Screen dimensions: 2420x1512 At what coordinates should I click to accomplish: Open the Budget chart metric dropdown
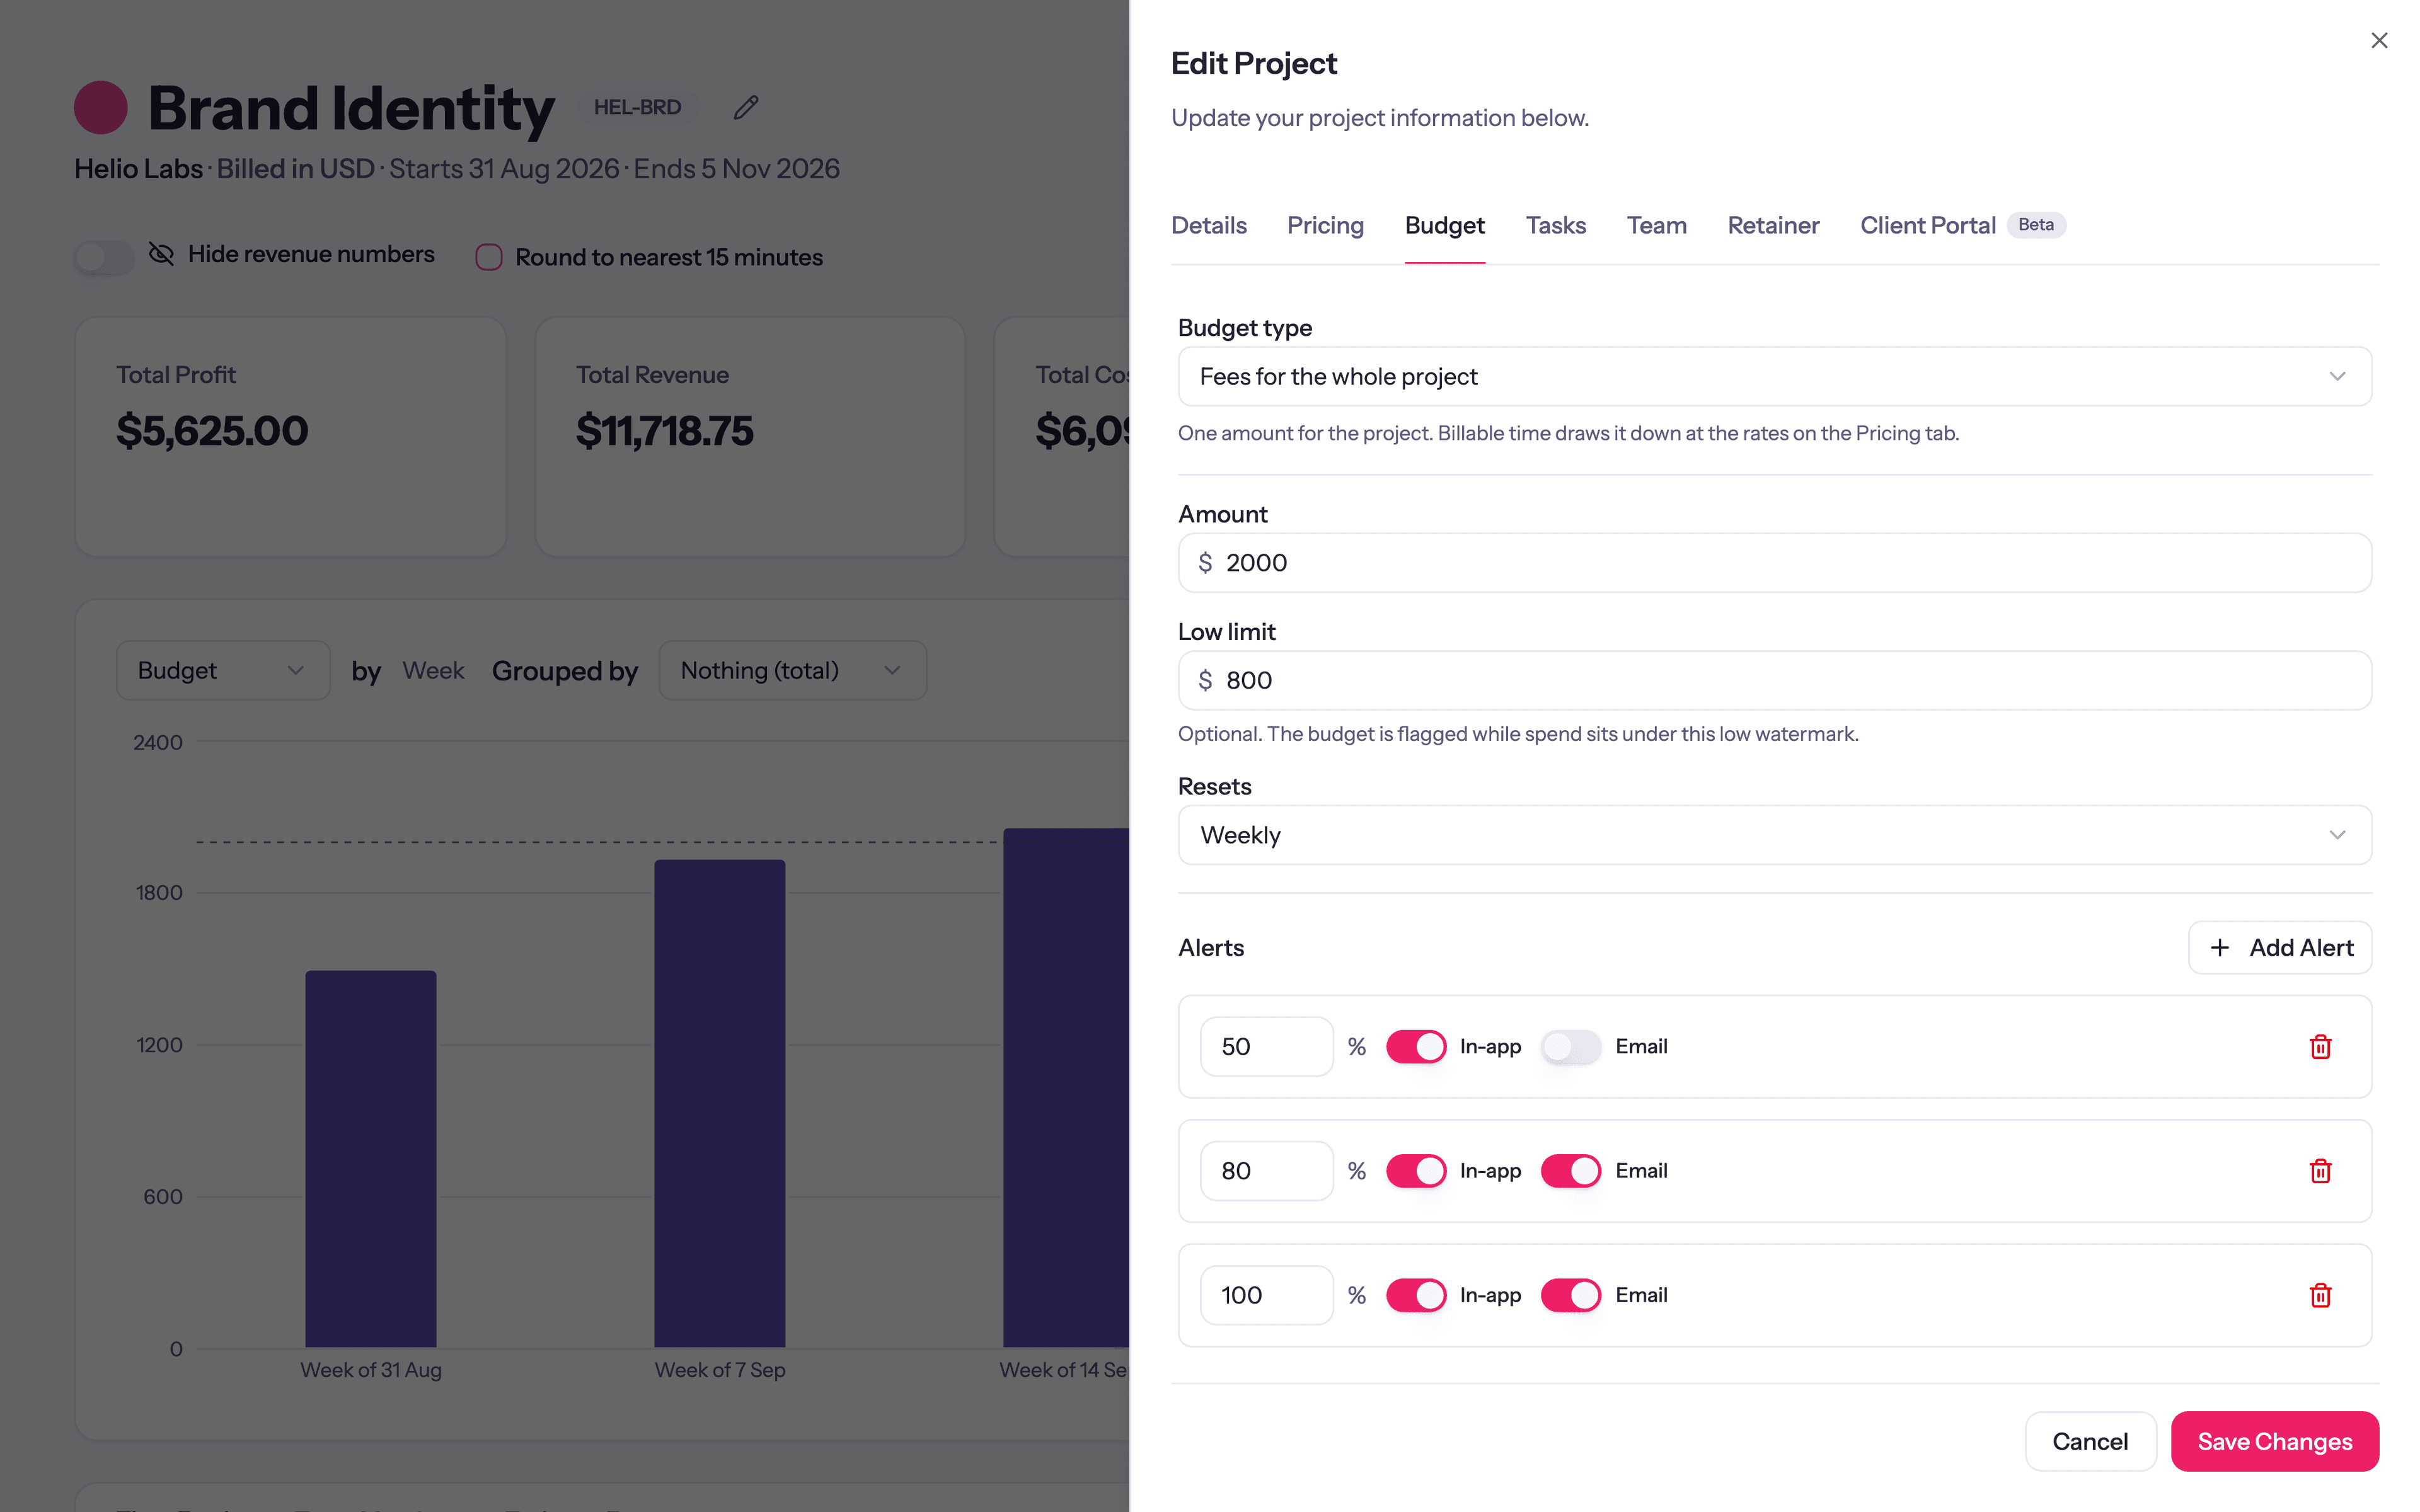[x=223, y=670]
